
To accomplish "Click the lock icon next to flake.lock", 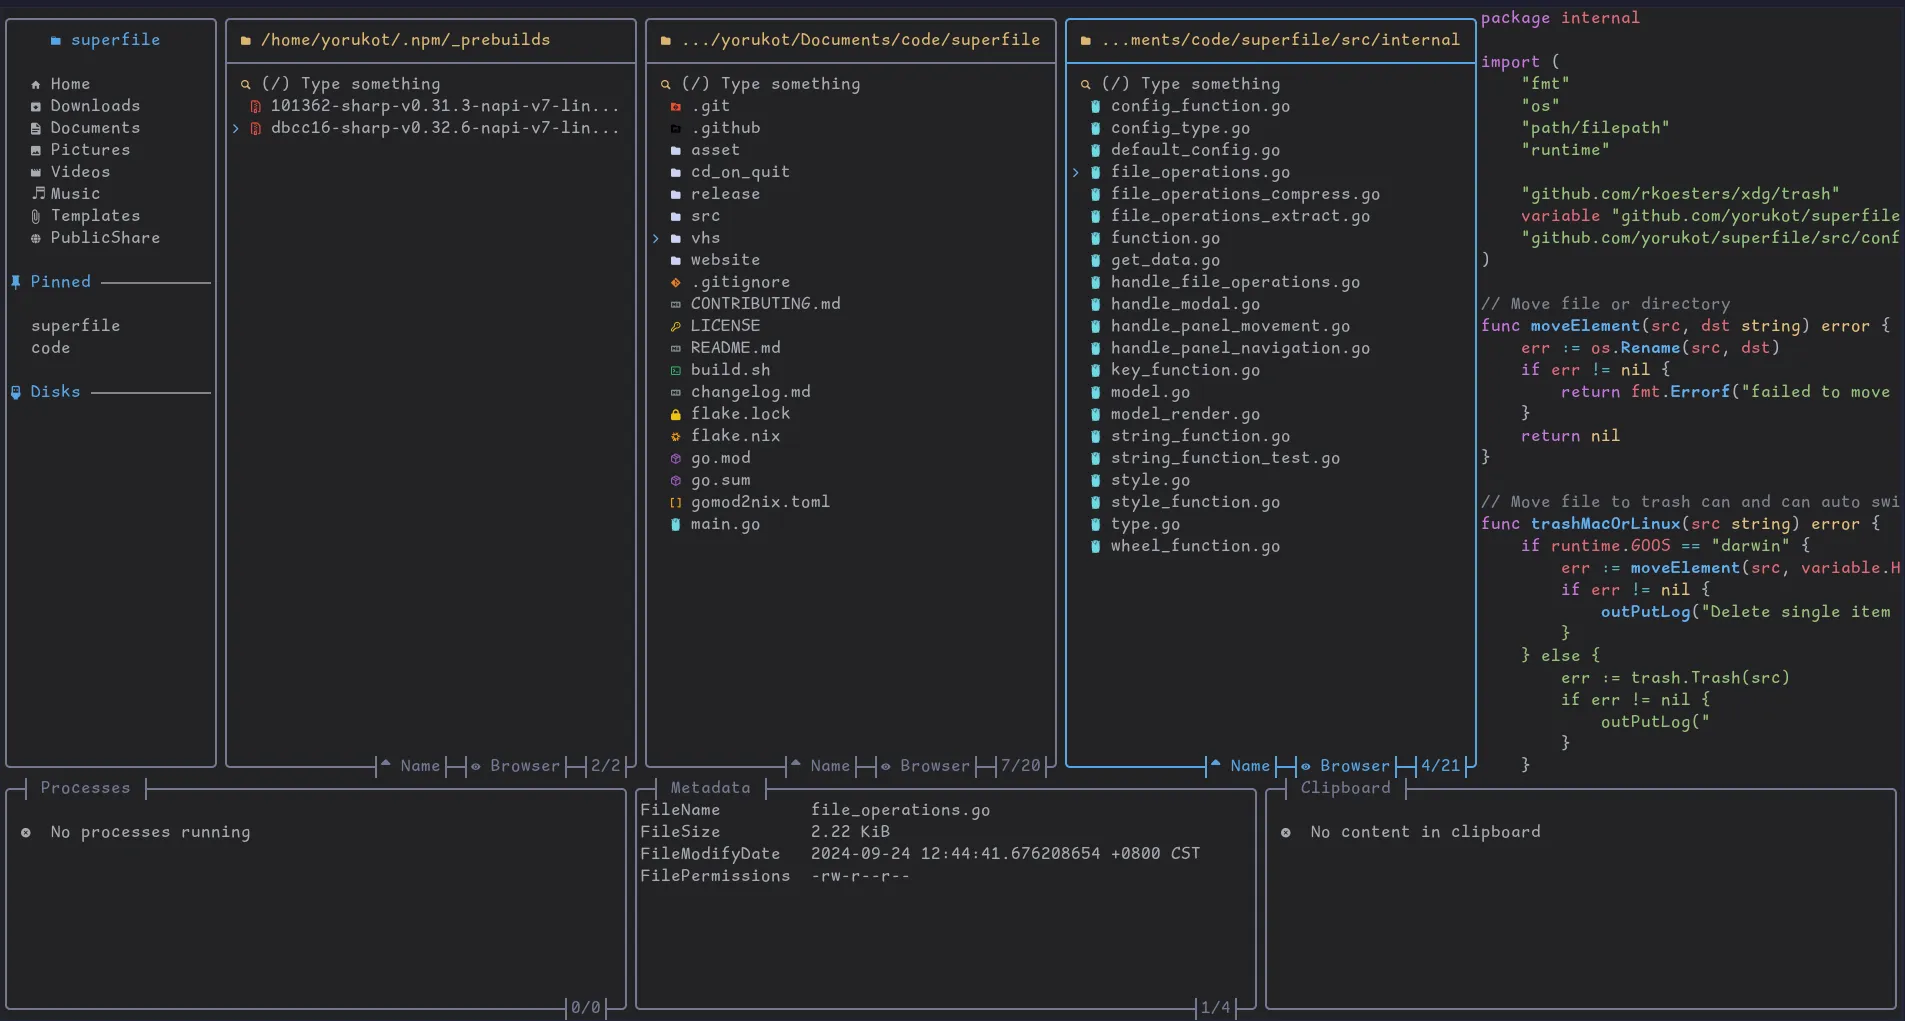I will (675, 414).
